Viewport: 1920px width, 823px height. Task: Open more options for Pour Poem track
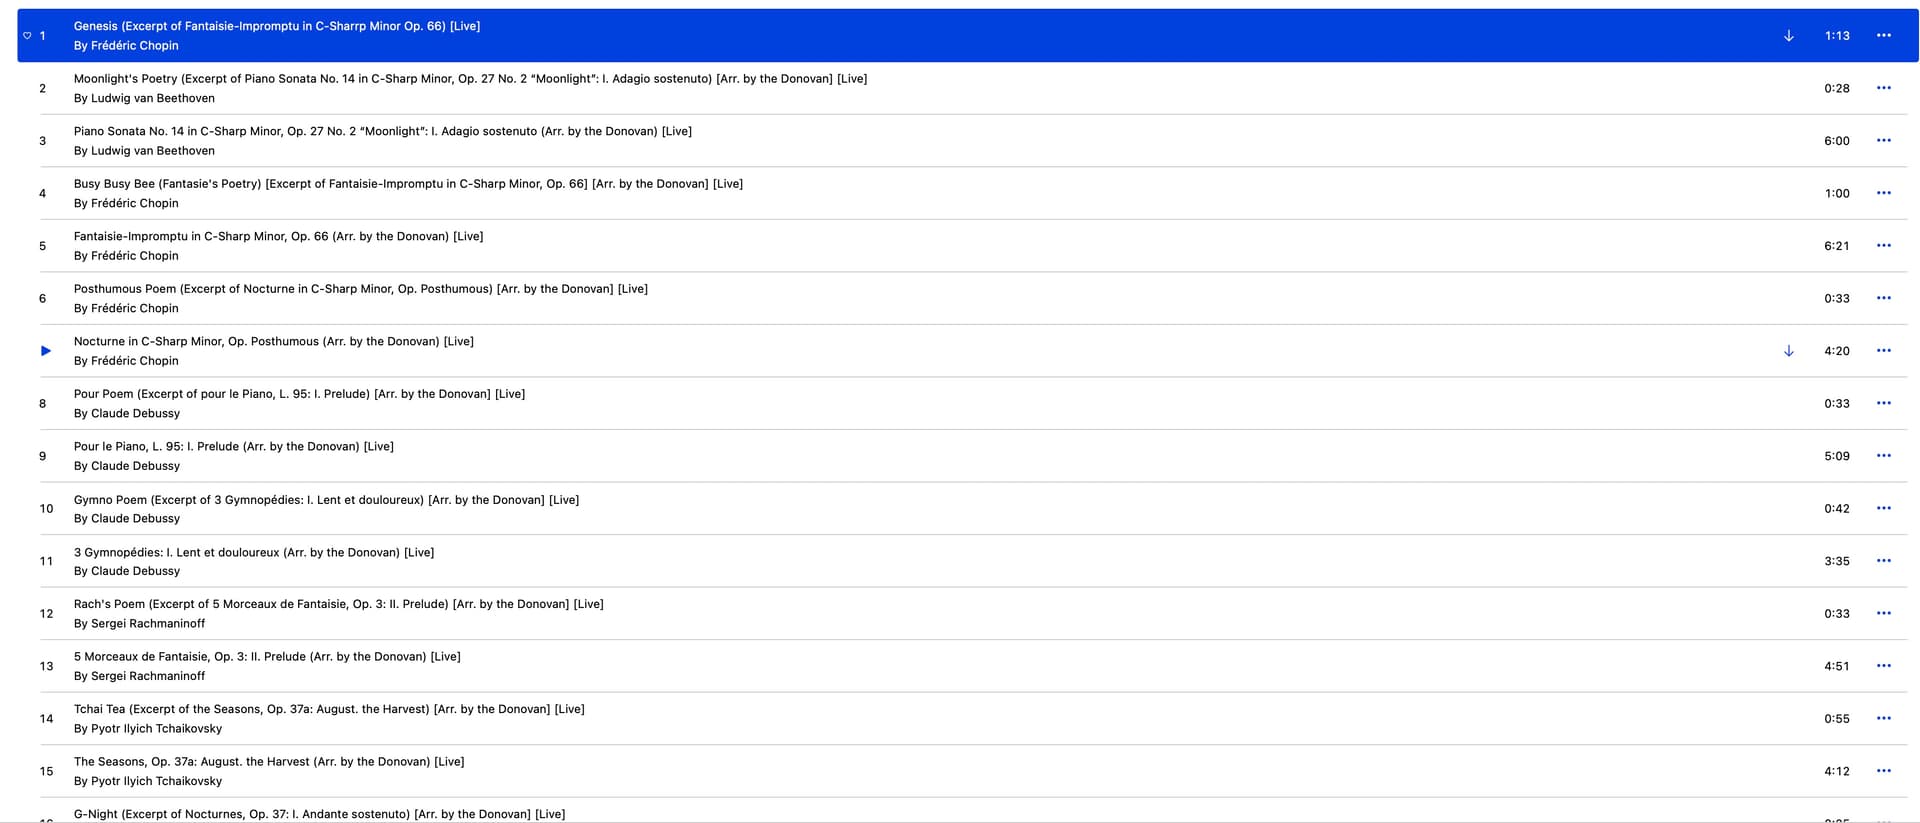pos(1883,403)
